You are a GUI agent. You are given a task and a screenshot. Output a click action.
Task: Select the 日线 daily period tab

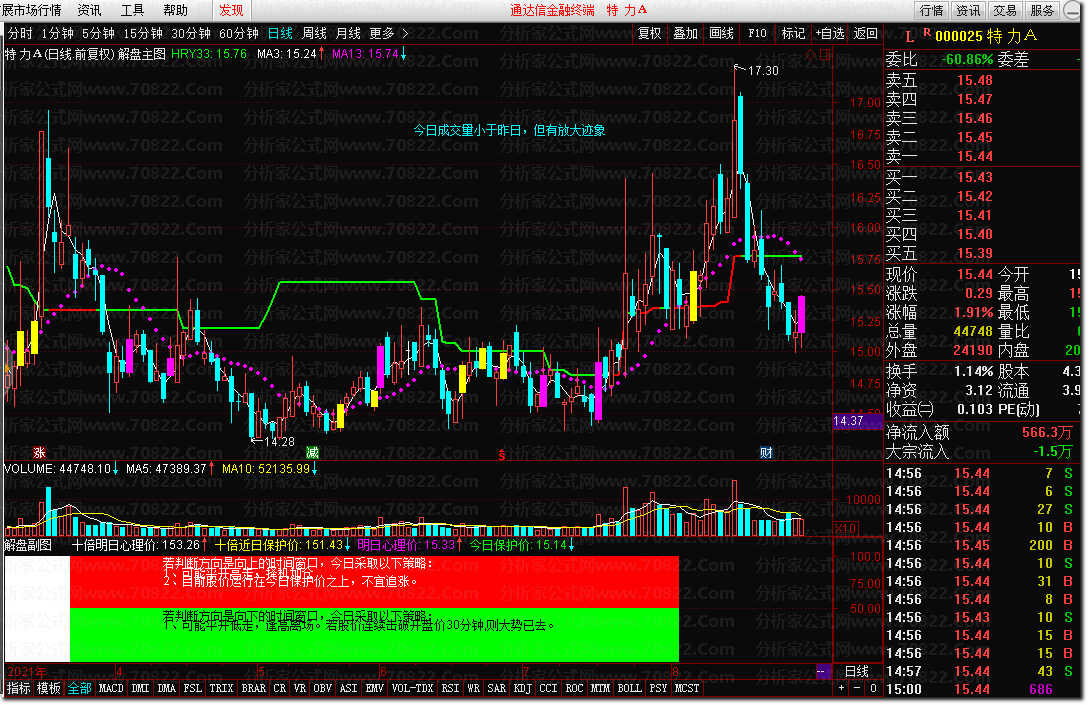[281, 33]
